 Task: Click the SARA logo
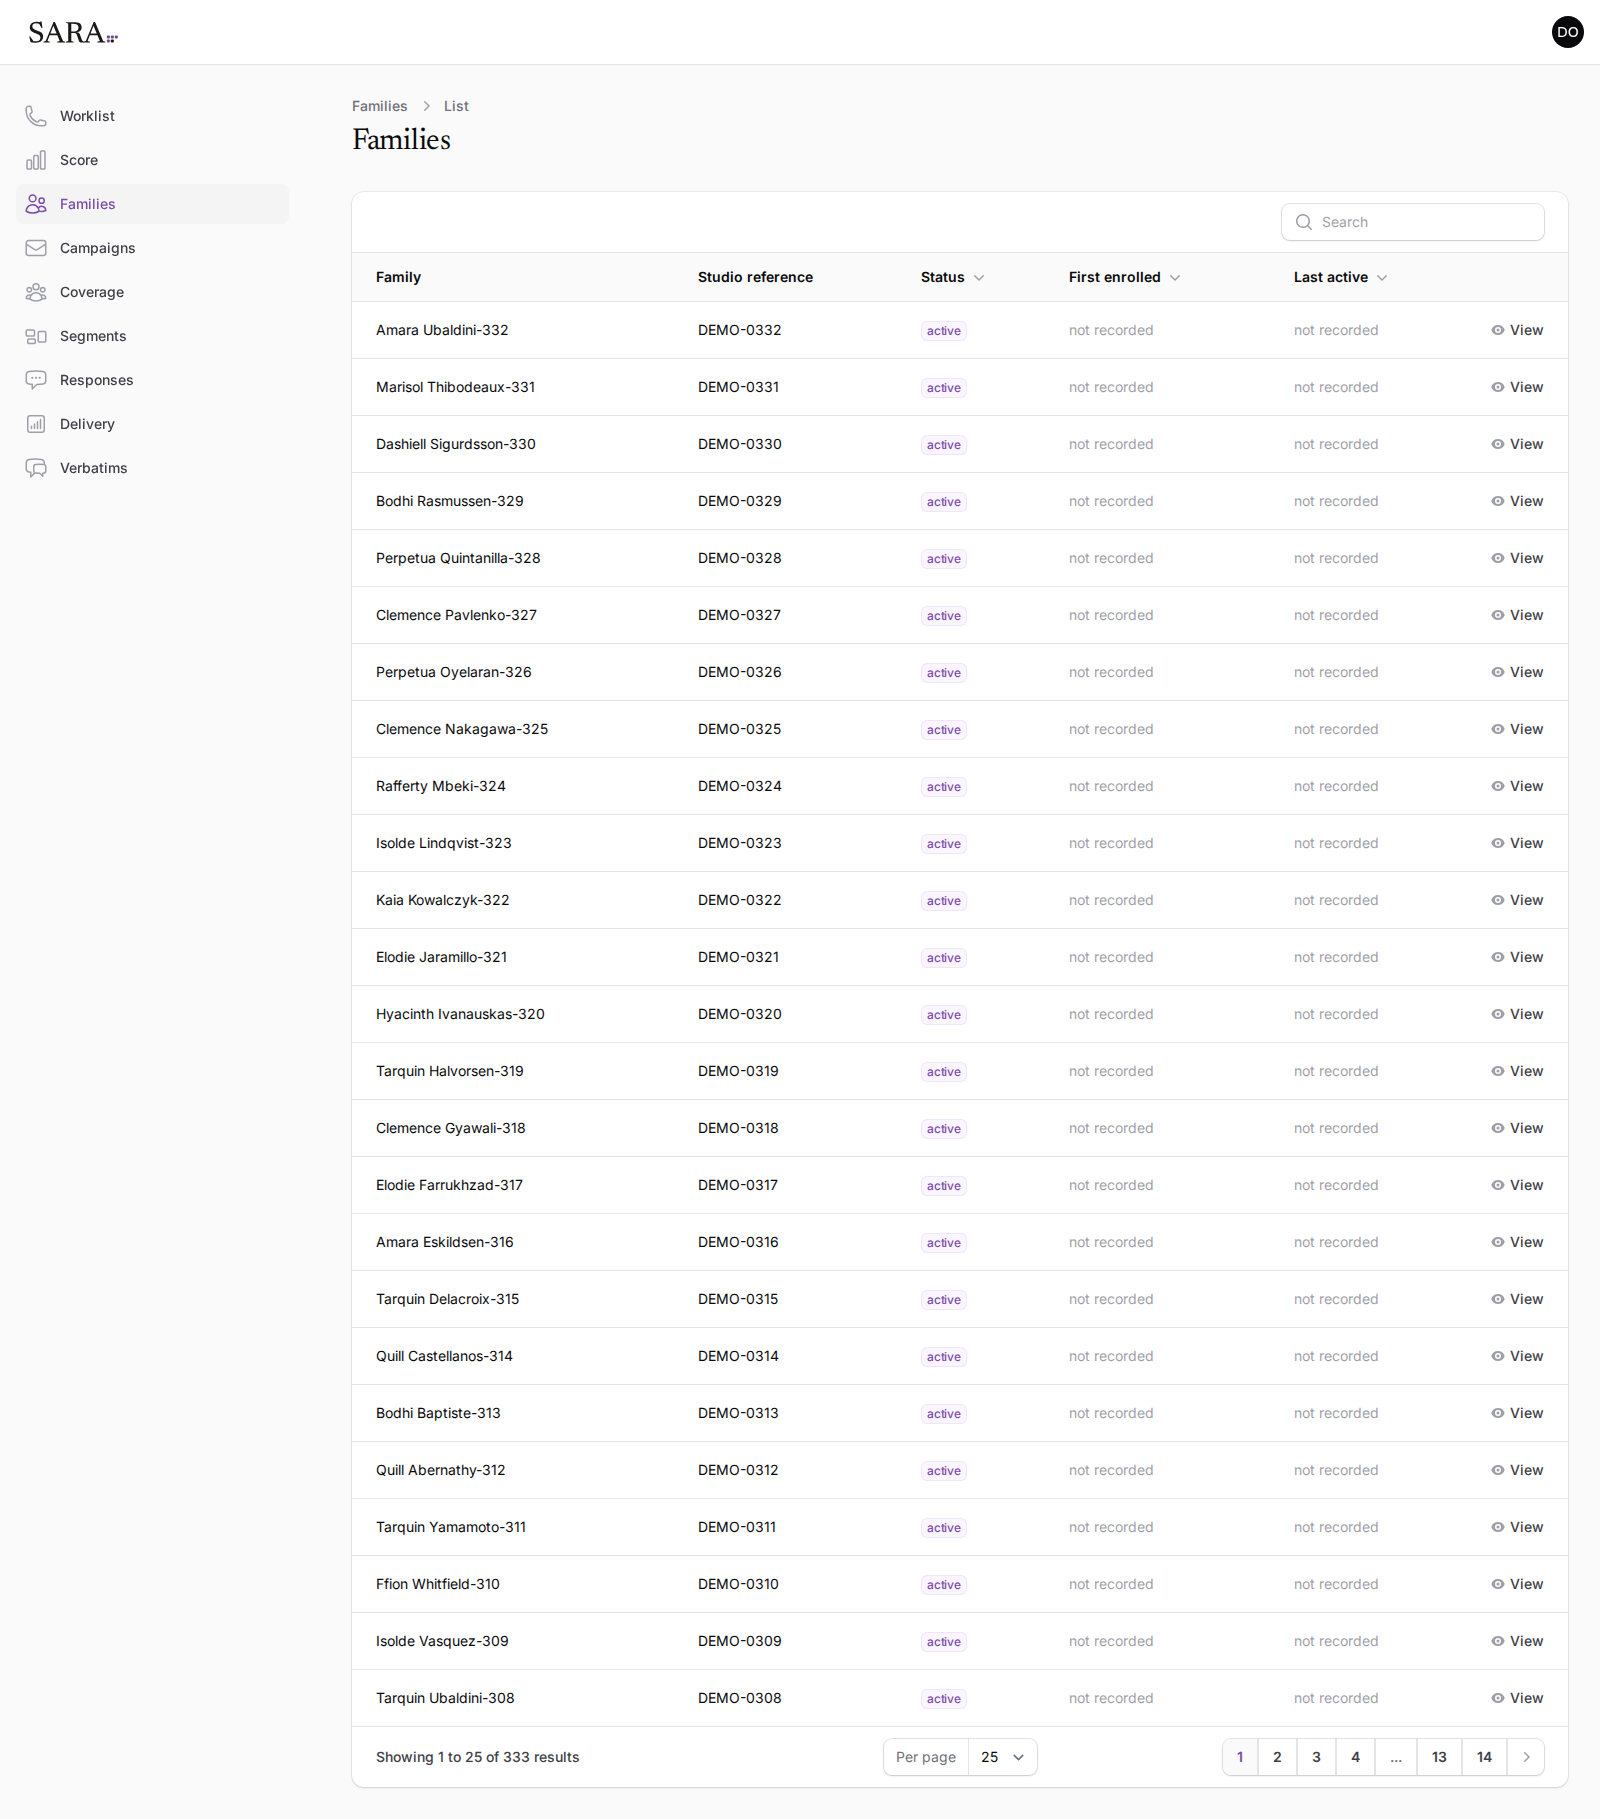[72, 33]
